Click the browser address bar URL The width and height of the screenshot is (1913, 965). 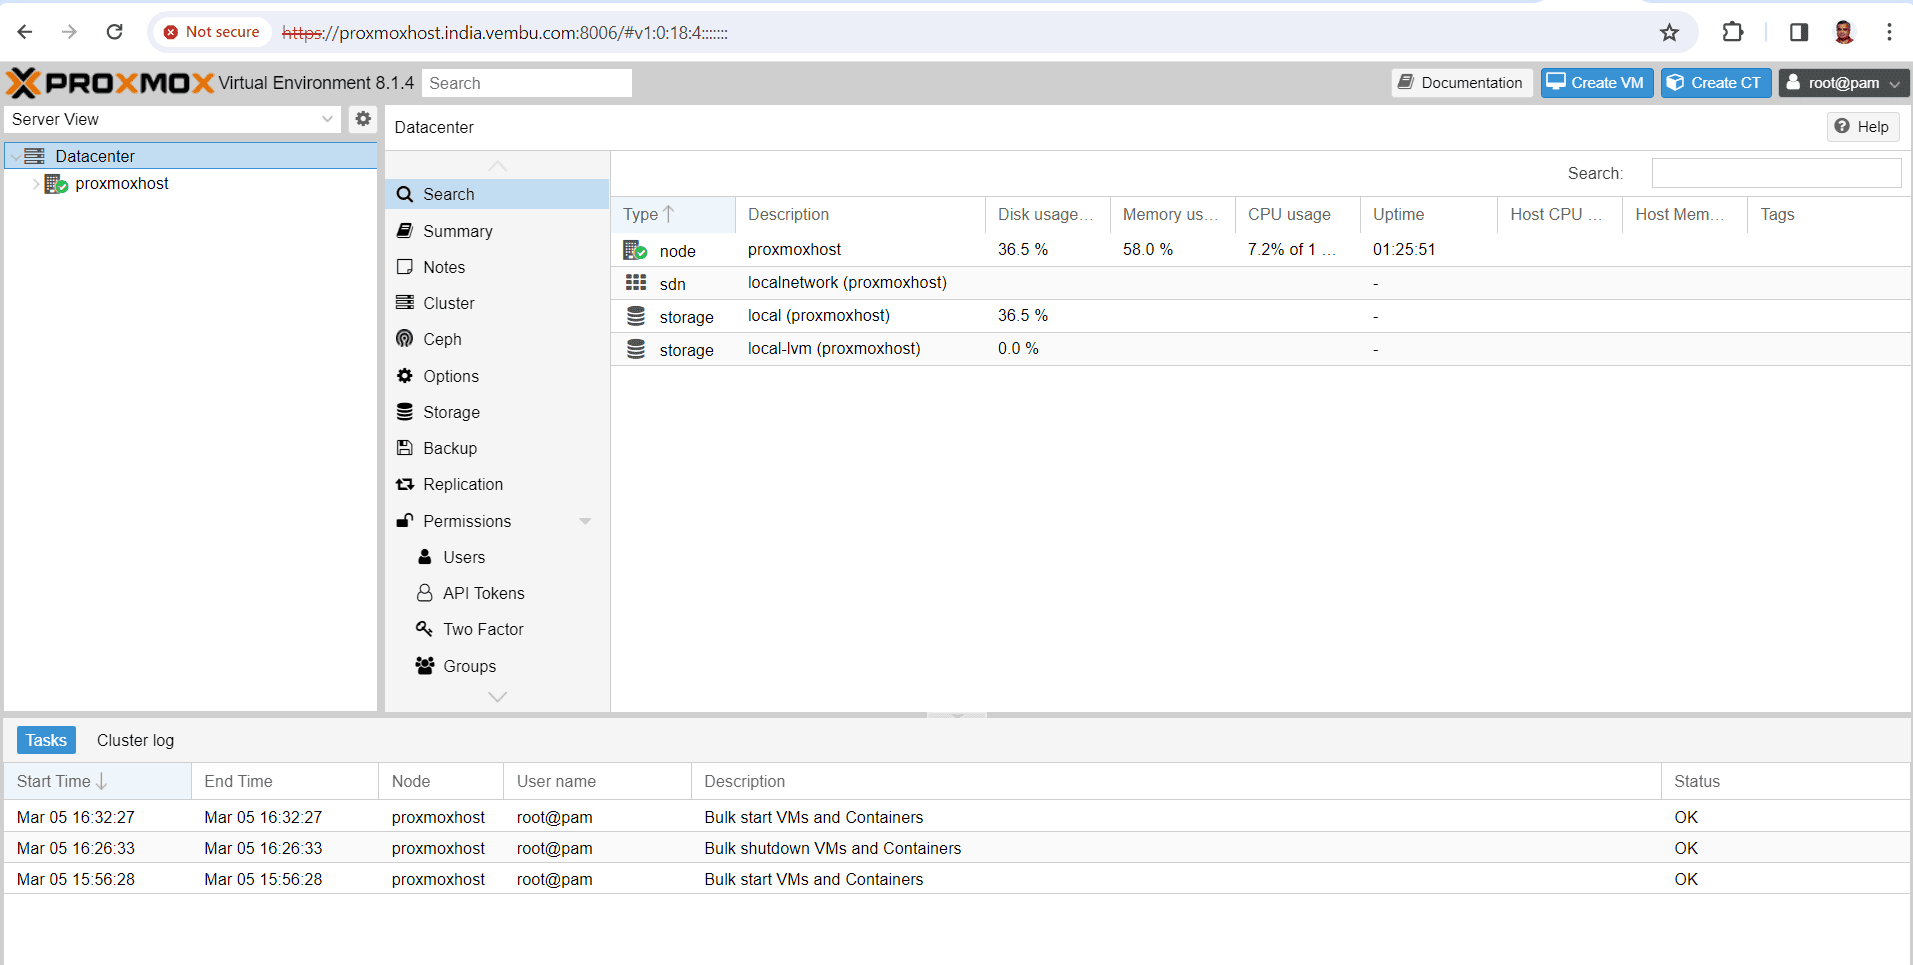505,33
